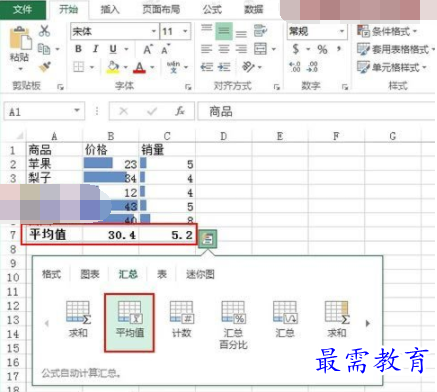This screenshot has height=392, width=437.
Task: Increase font size with large A
Action: pyautogui.click(x=148, y=49)
